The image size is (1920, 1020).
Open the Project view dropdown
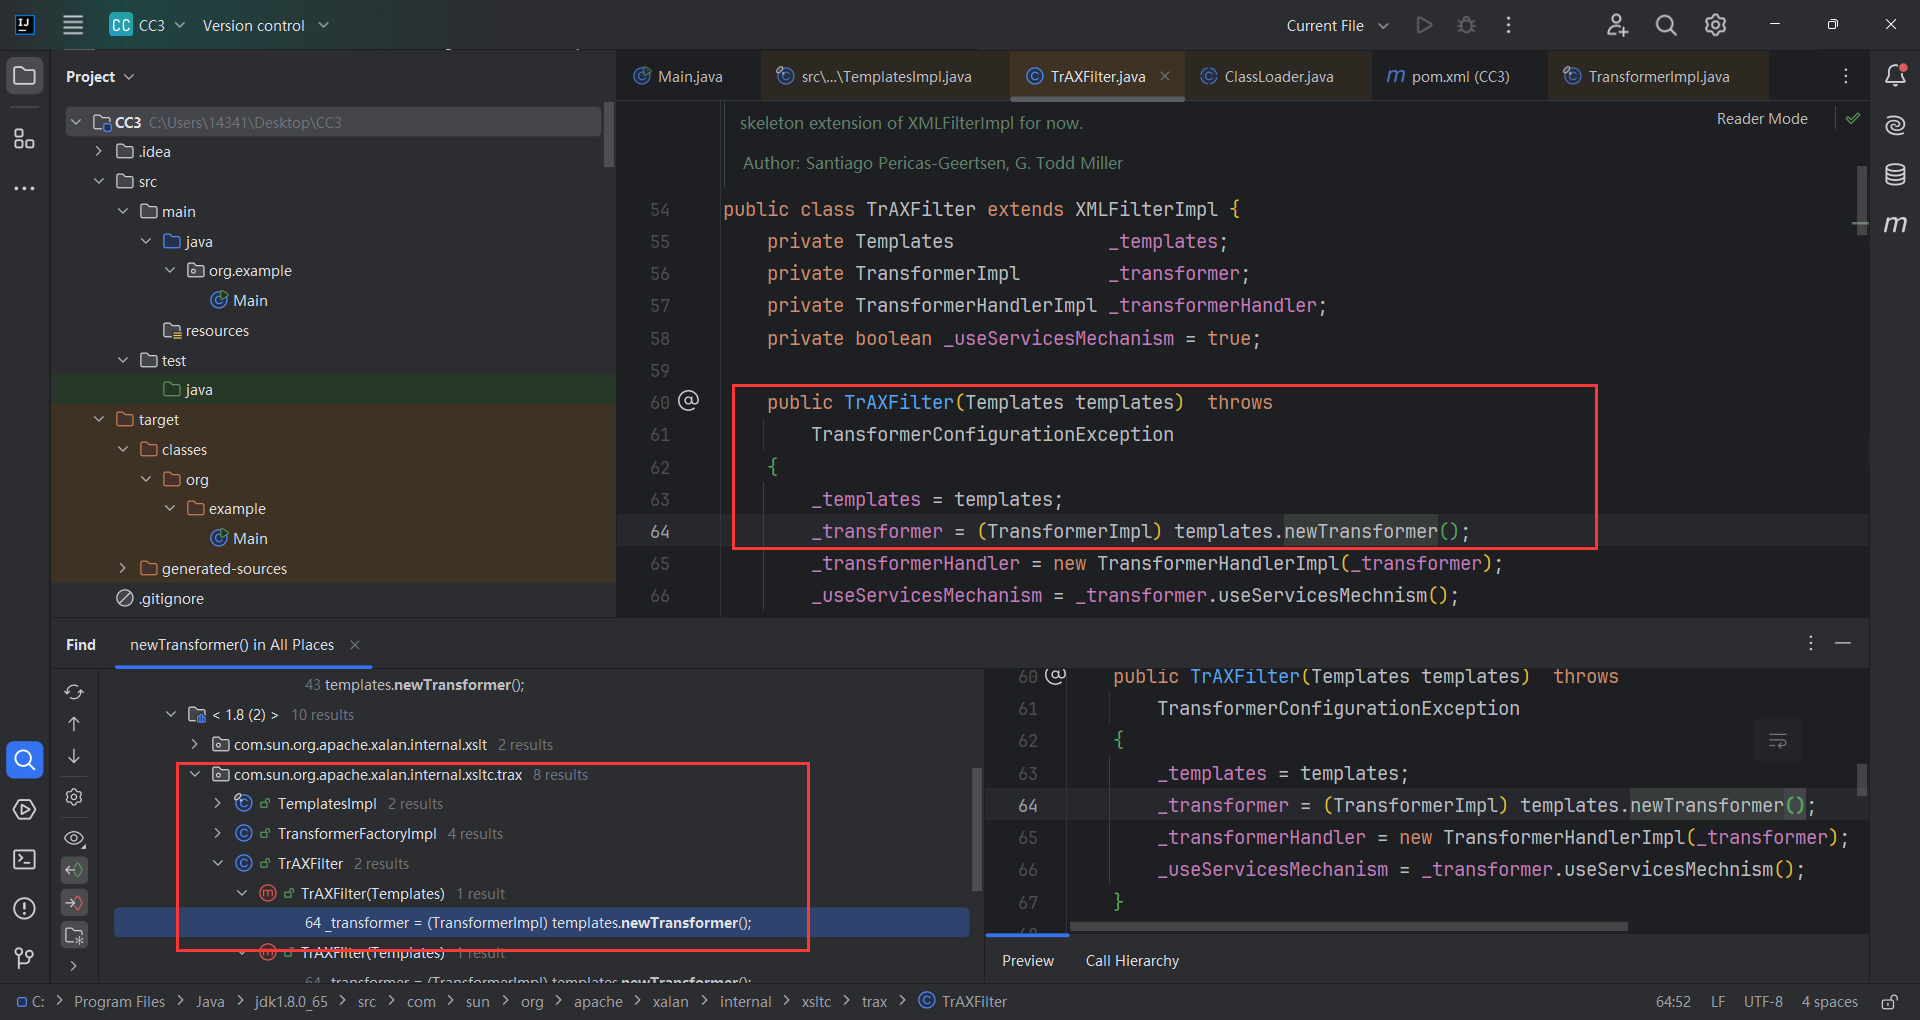[100, 77]
